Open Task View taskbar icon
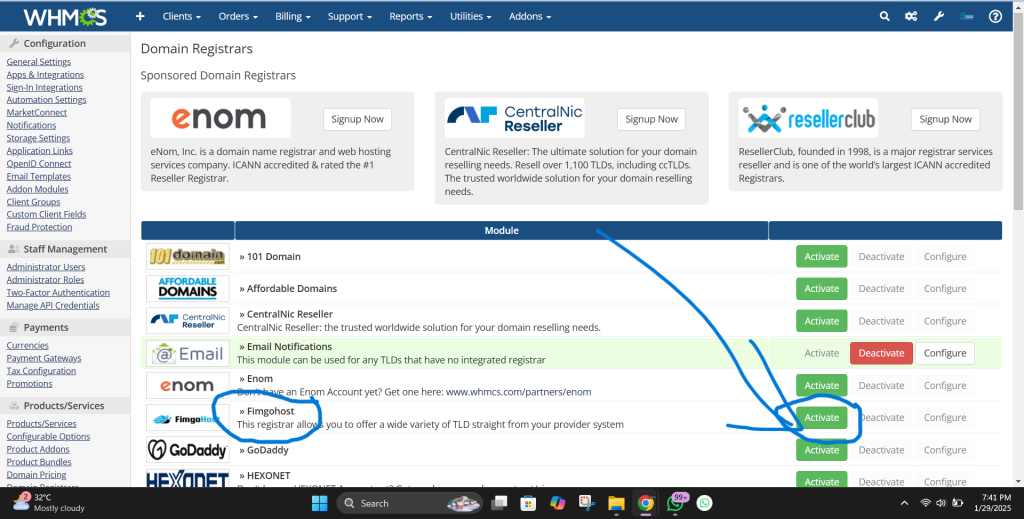This screenshot has height=519, width=1024. (x=499, y=503)
